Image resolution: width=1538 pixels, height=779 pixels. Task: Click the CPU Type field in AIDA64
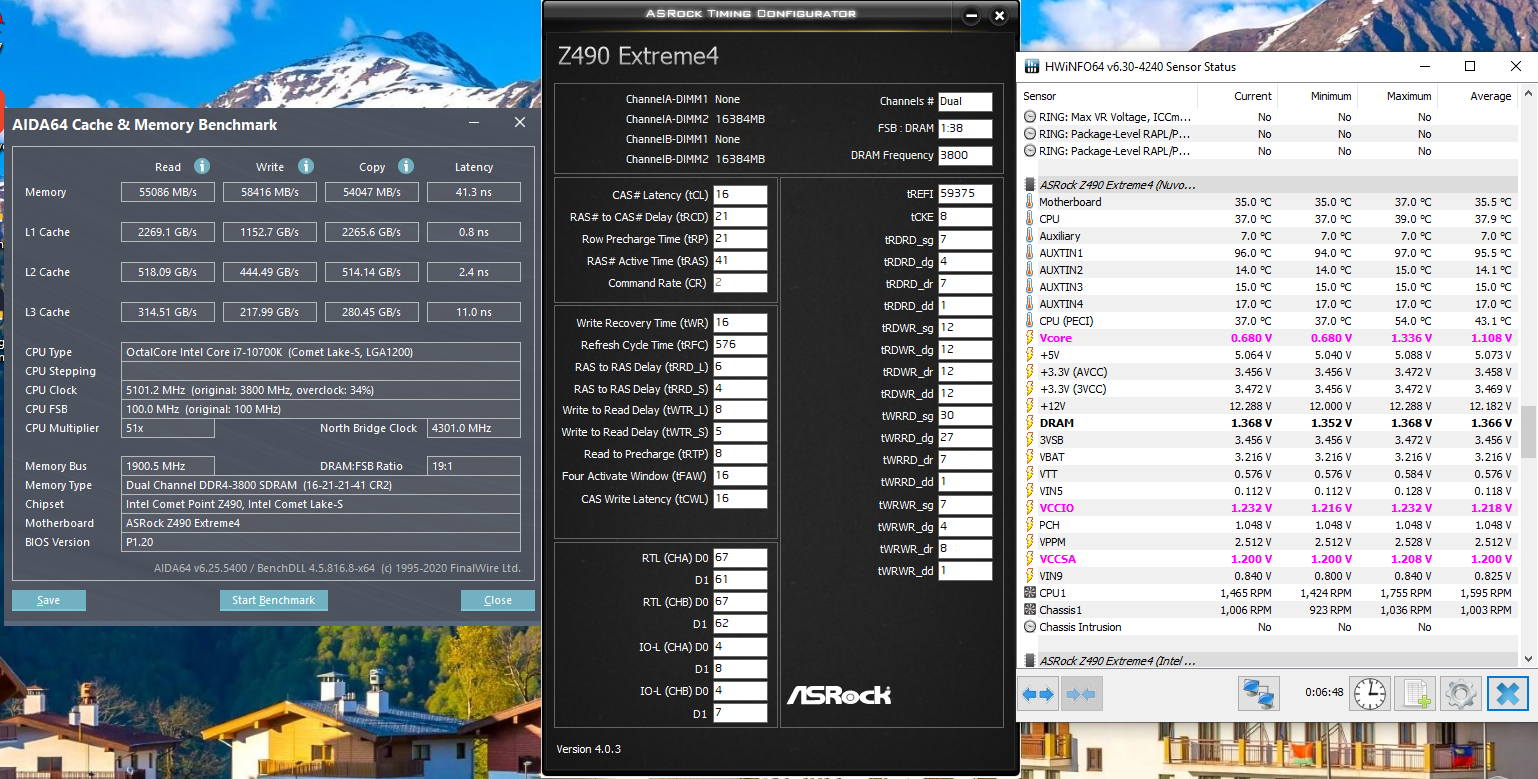(x=322, y=352)
